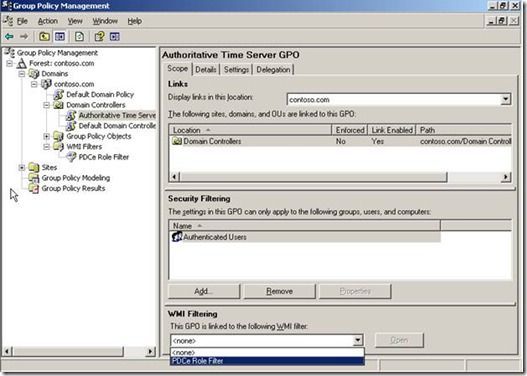Click the Group Policy Results icon

(x=34, y=188)
